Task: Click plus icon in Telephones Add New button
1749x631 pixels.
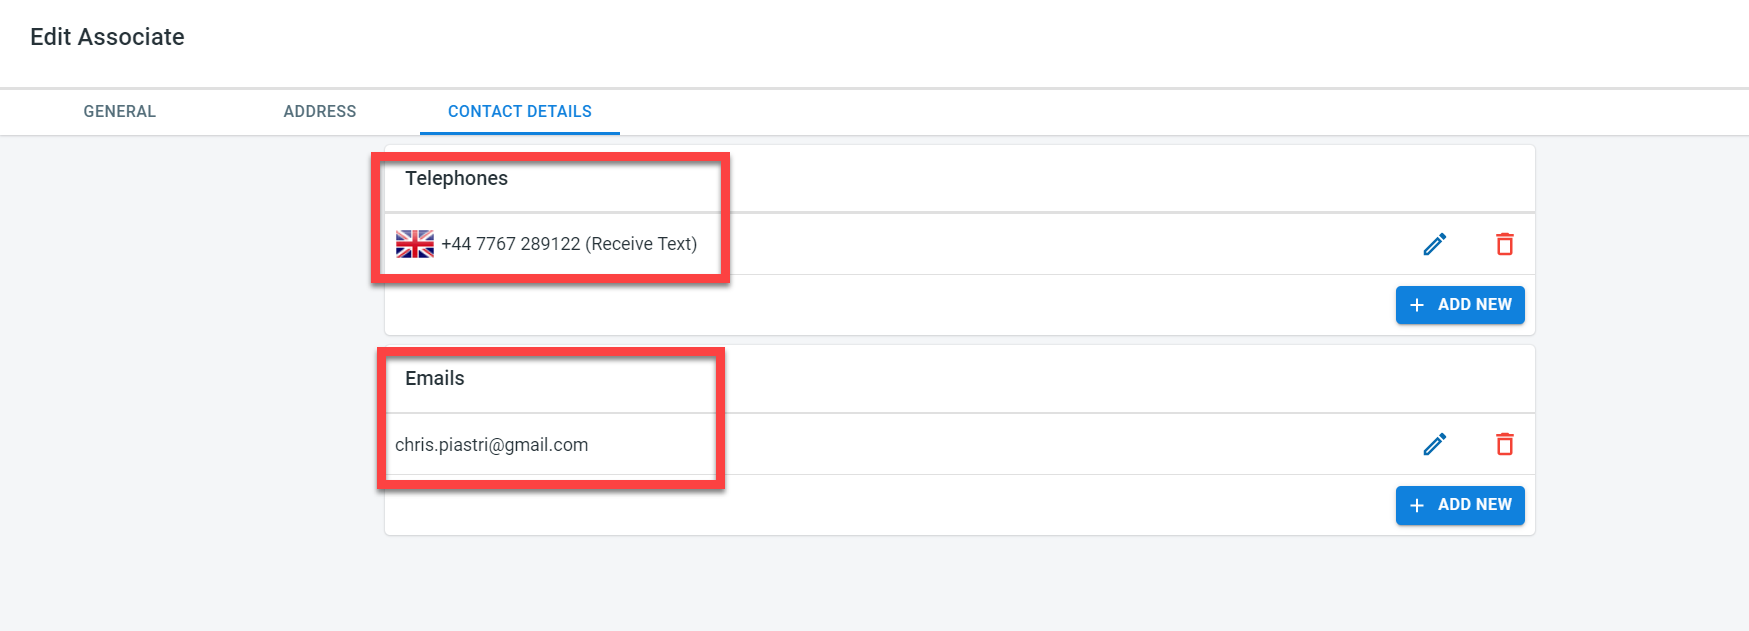Action: point(1416,305)
